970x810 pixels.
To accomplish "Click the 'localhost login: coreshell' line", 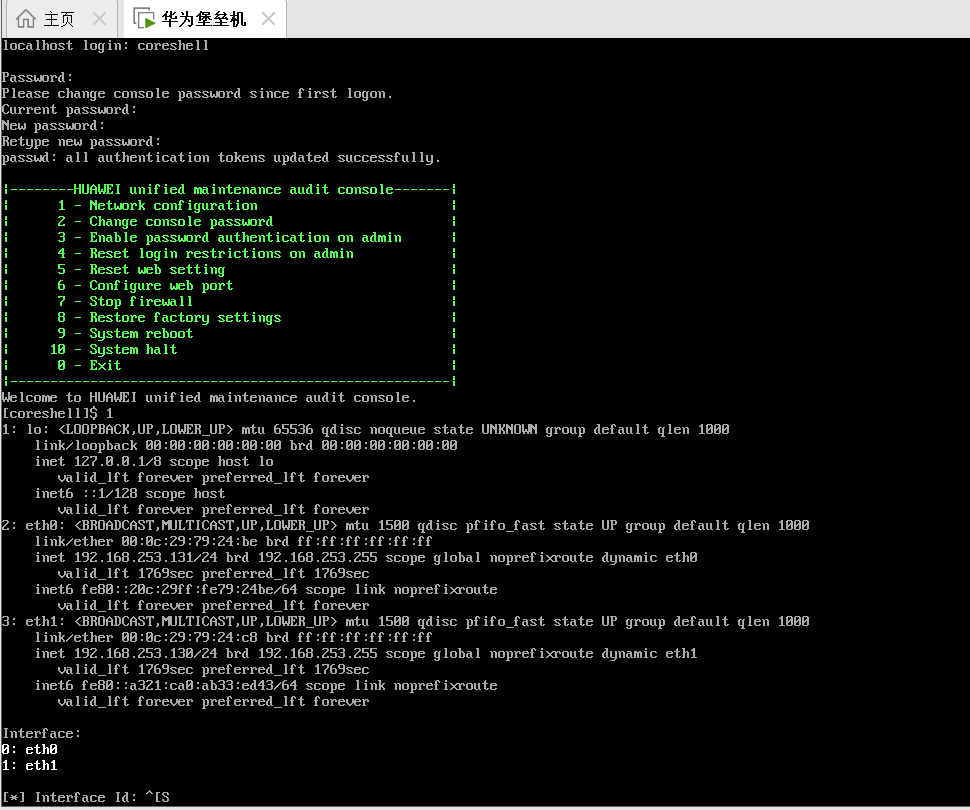I will point(106,45).
